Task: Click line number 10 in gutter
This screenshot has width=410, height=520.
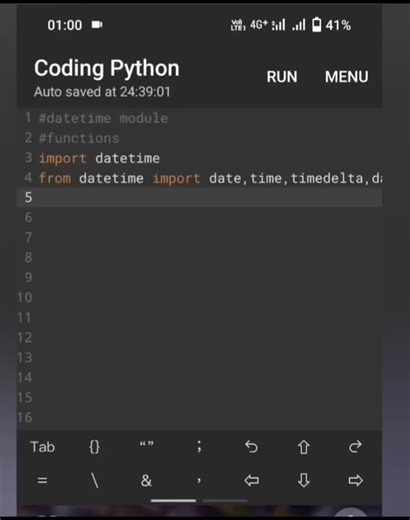Action: pyautogui.click(x=25, y=297)
